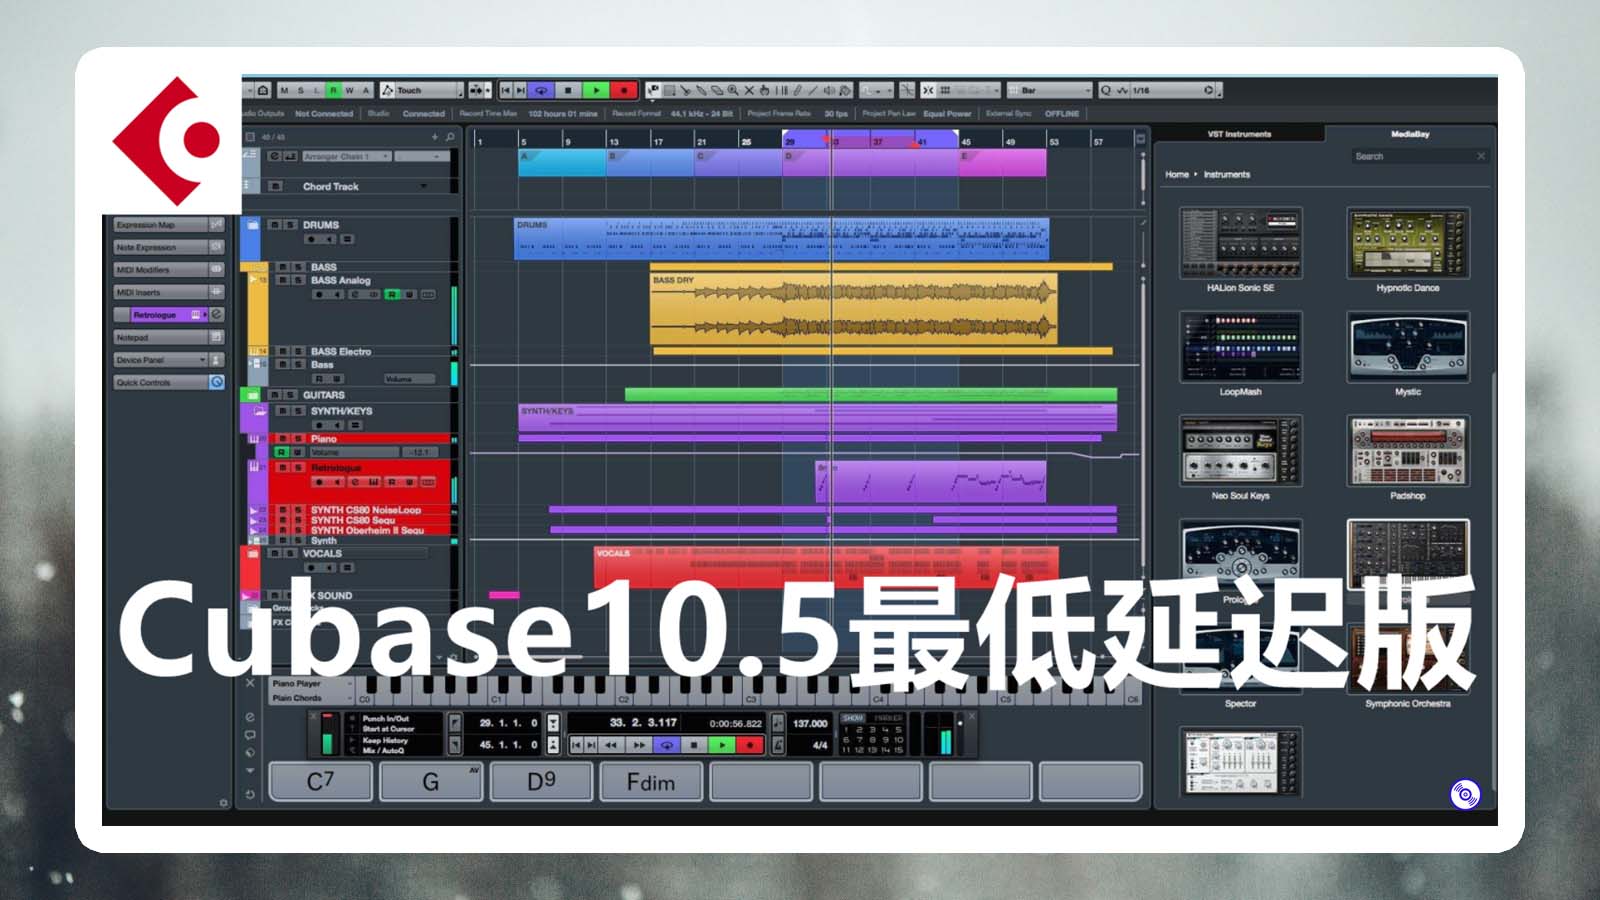The image size is (1600, 900).
Task: Click the Notepad icon in inspector
Action: [216, 337]
